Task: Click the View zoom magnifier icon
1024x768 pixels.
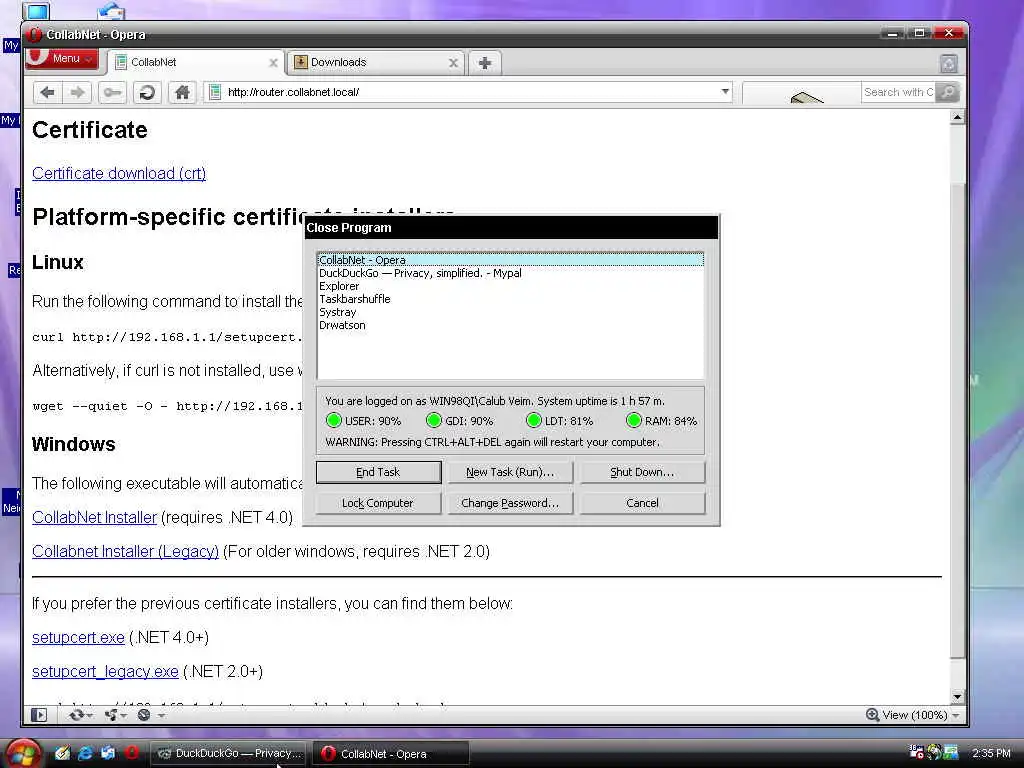Action: 872,715
